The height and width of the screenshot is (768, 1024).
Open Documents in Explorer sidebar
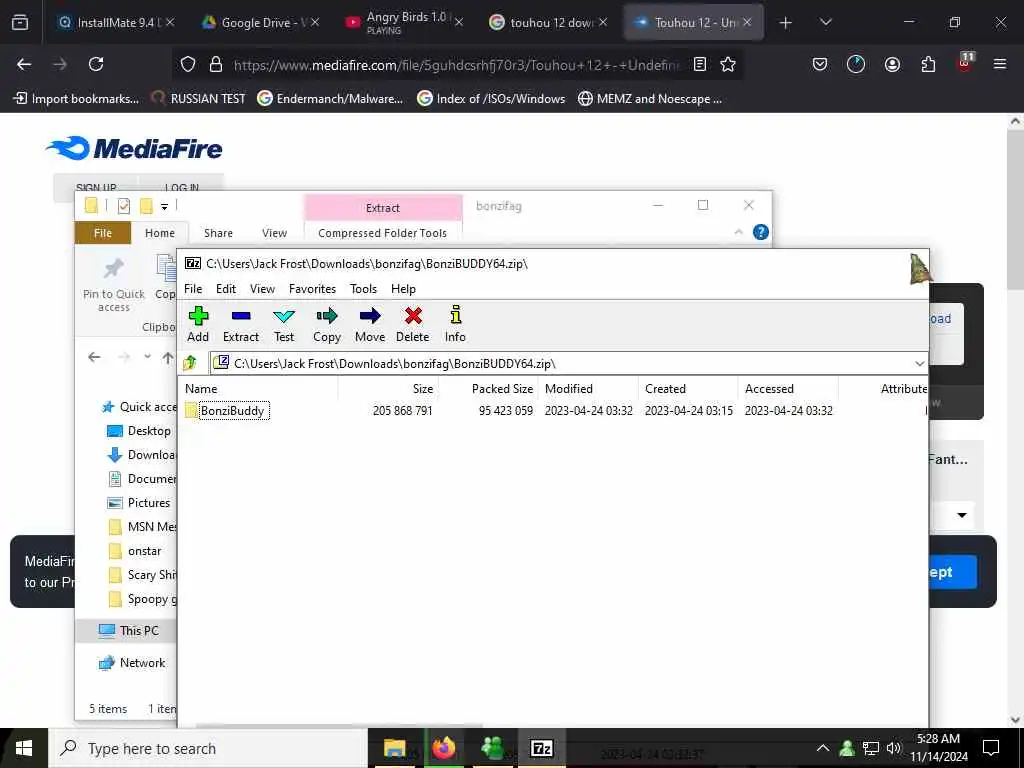pos(141,479)
